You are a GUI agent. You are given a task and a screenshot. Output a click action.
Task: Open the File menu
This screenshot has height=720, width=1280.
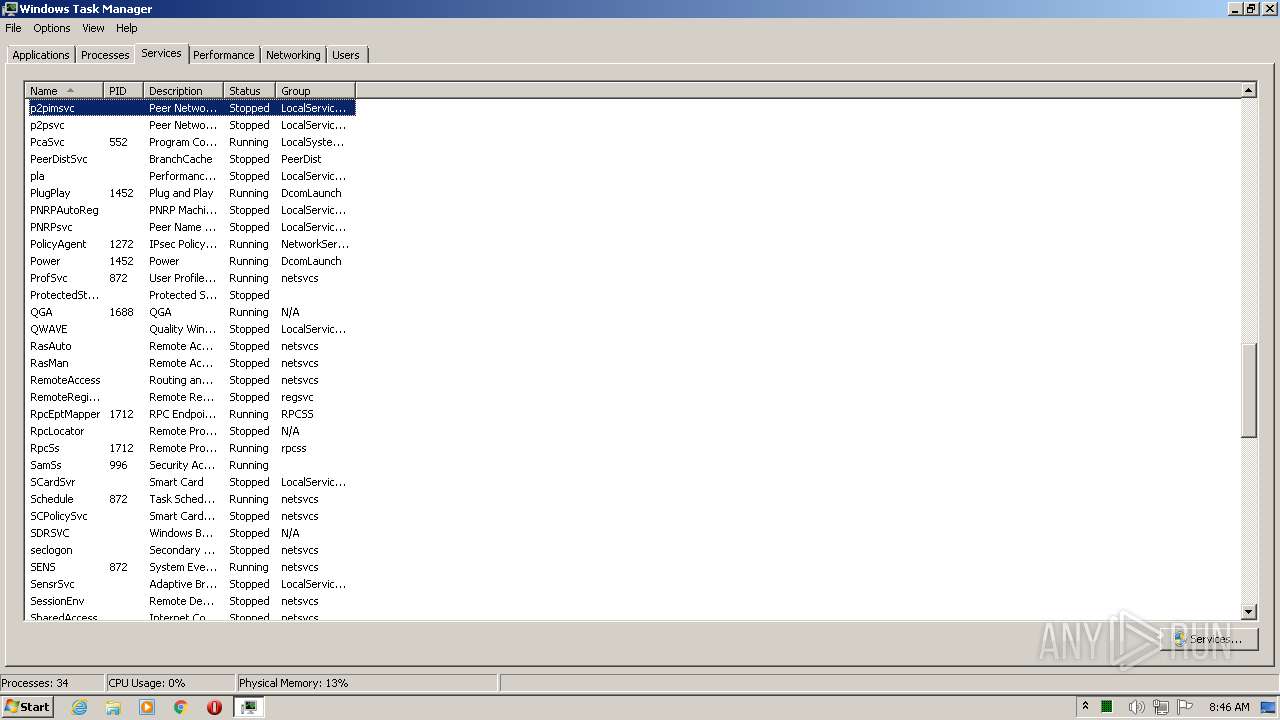(13, 28)
